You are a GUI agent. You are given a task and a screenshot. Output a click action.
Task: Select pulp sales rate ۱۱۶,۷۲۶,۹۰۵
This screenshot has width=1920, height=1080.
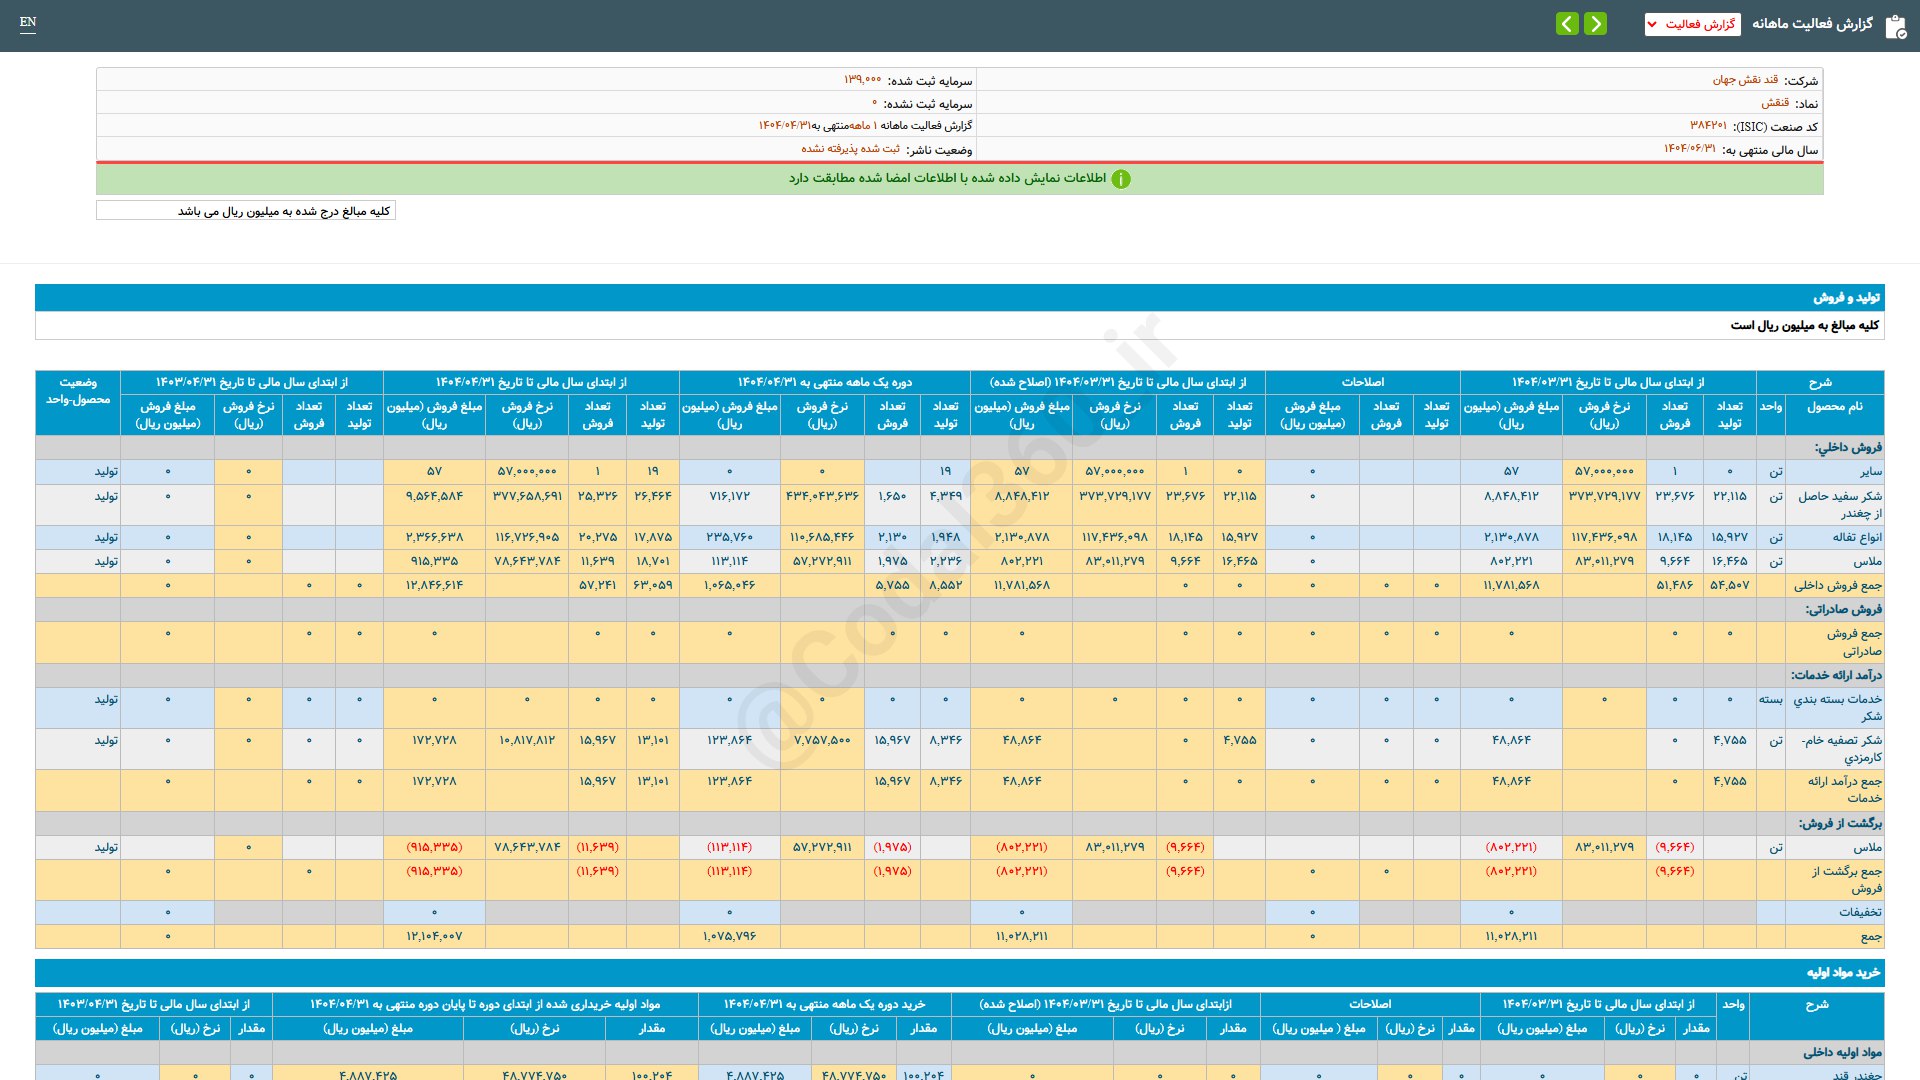coord(527,538)
